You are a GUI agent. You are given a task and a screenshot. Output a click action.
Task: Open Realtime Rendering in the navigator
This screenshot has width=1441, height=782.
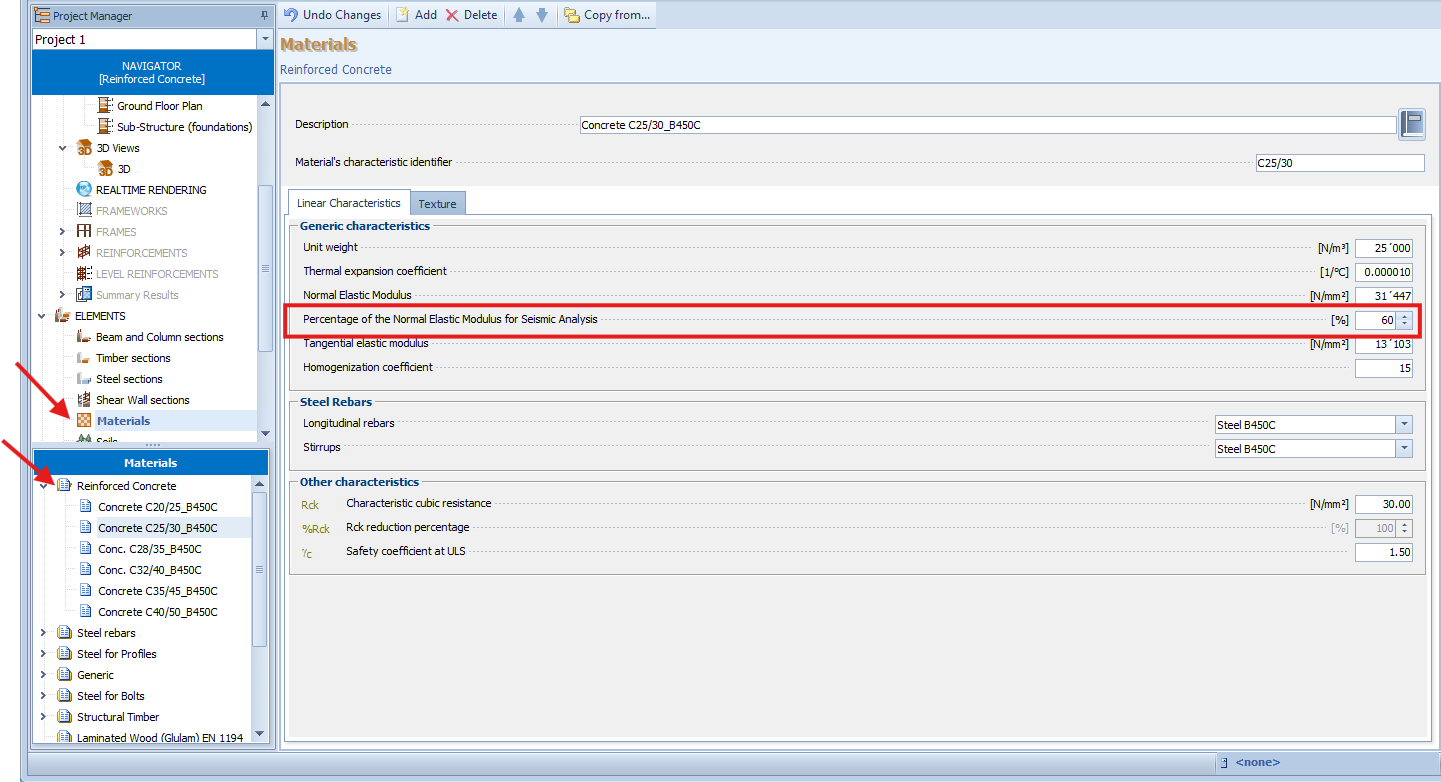[x=151, y=190]
